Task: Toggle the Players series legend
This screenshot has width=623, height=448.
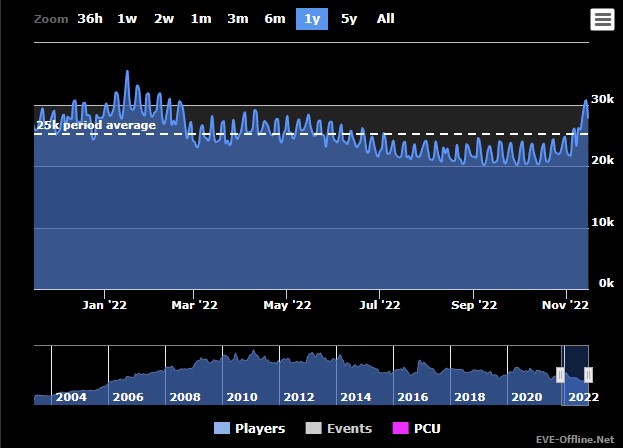Action: (x=259, y=429)
